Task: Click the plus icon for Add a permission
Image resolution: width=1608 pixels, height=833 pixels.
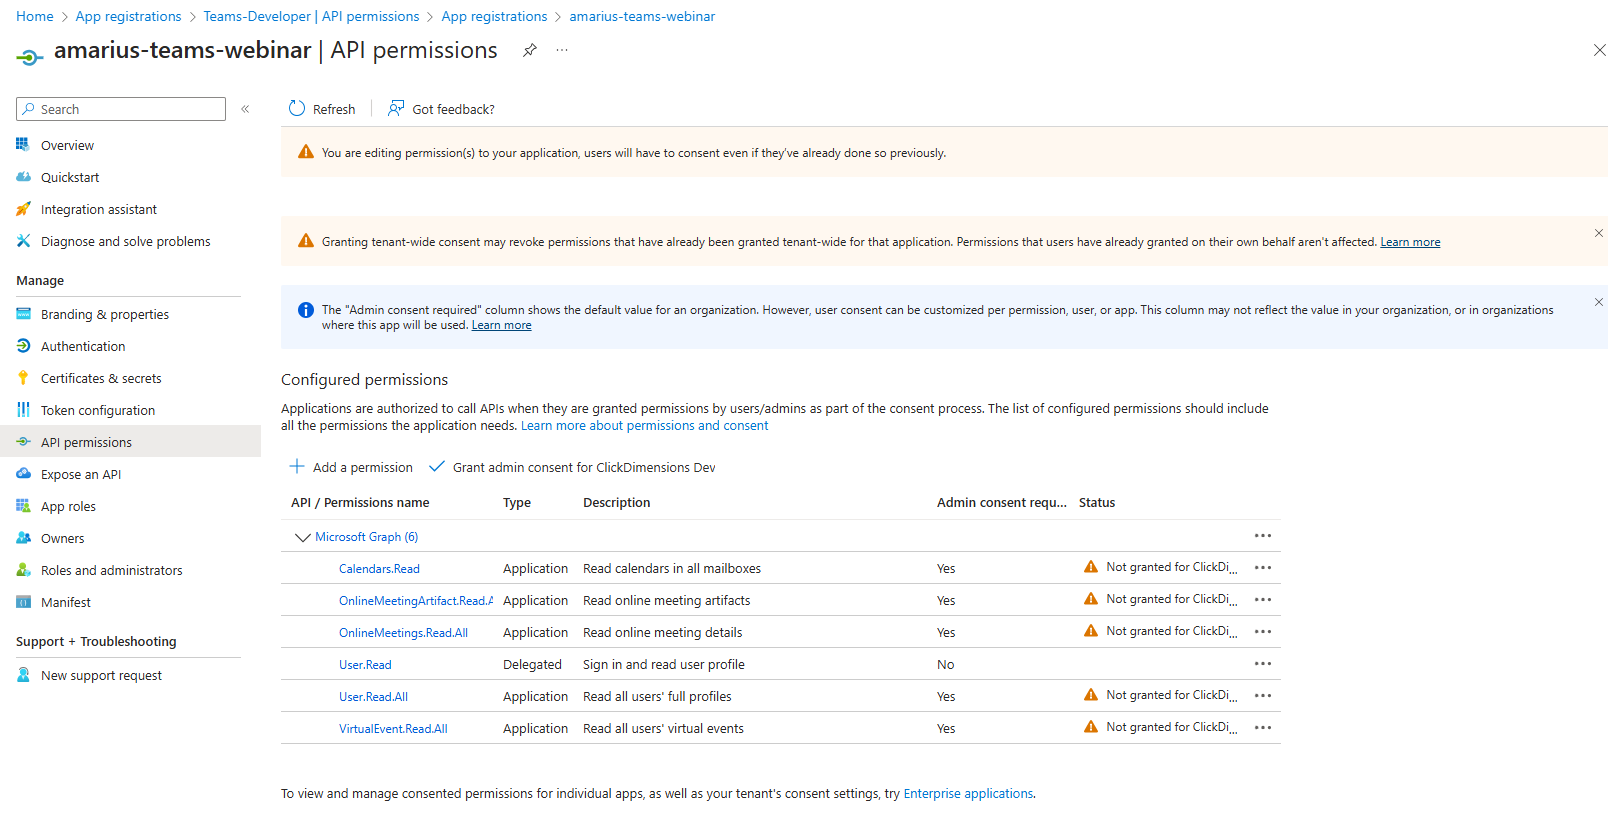Action: click(x=297, y=466)
